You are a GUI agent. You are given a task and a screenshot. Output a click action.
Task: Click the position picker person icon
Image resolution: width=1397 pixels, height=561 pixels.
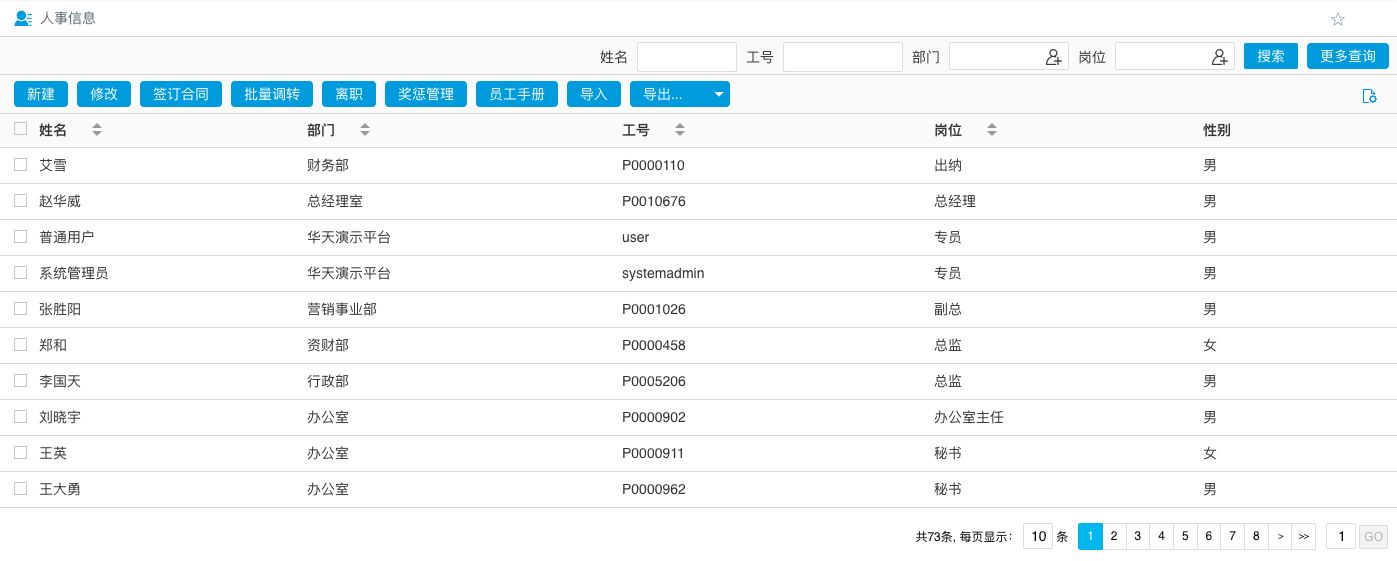click(x=1219, y=57)
